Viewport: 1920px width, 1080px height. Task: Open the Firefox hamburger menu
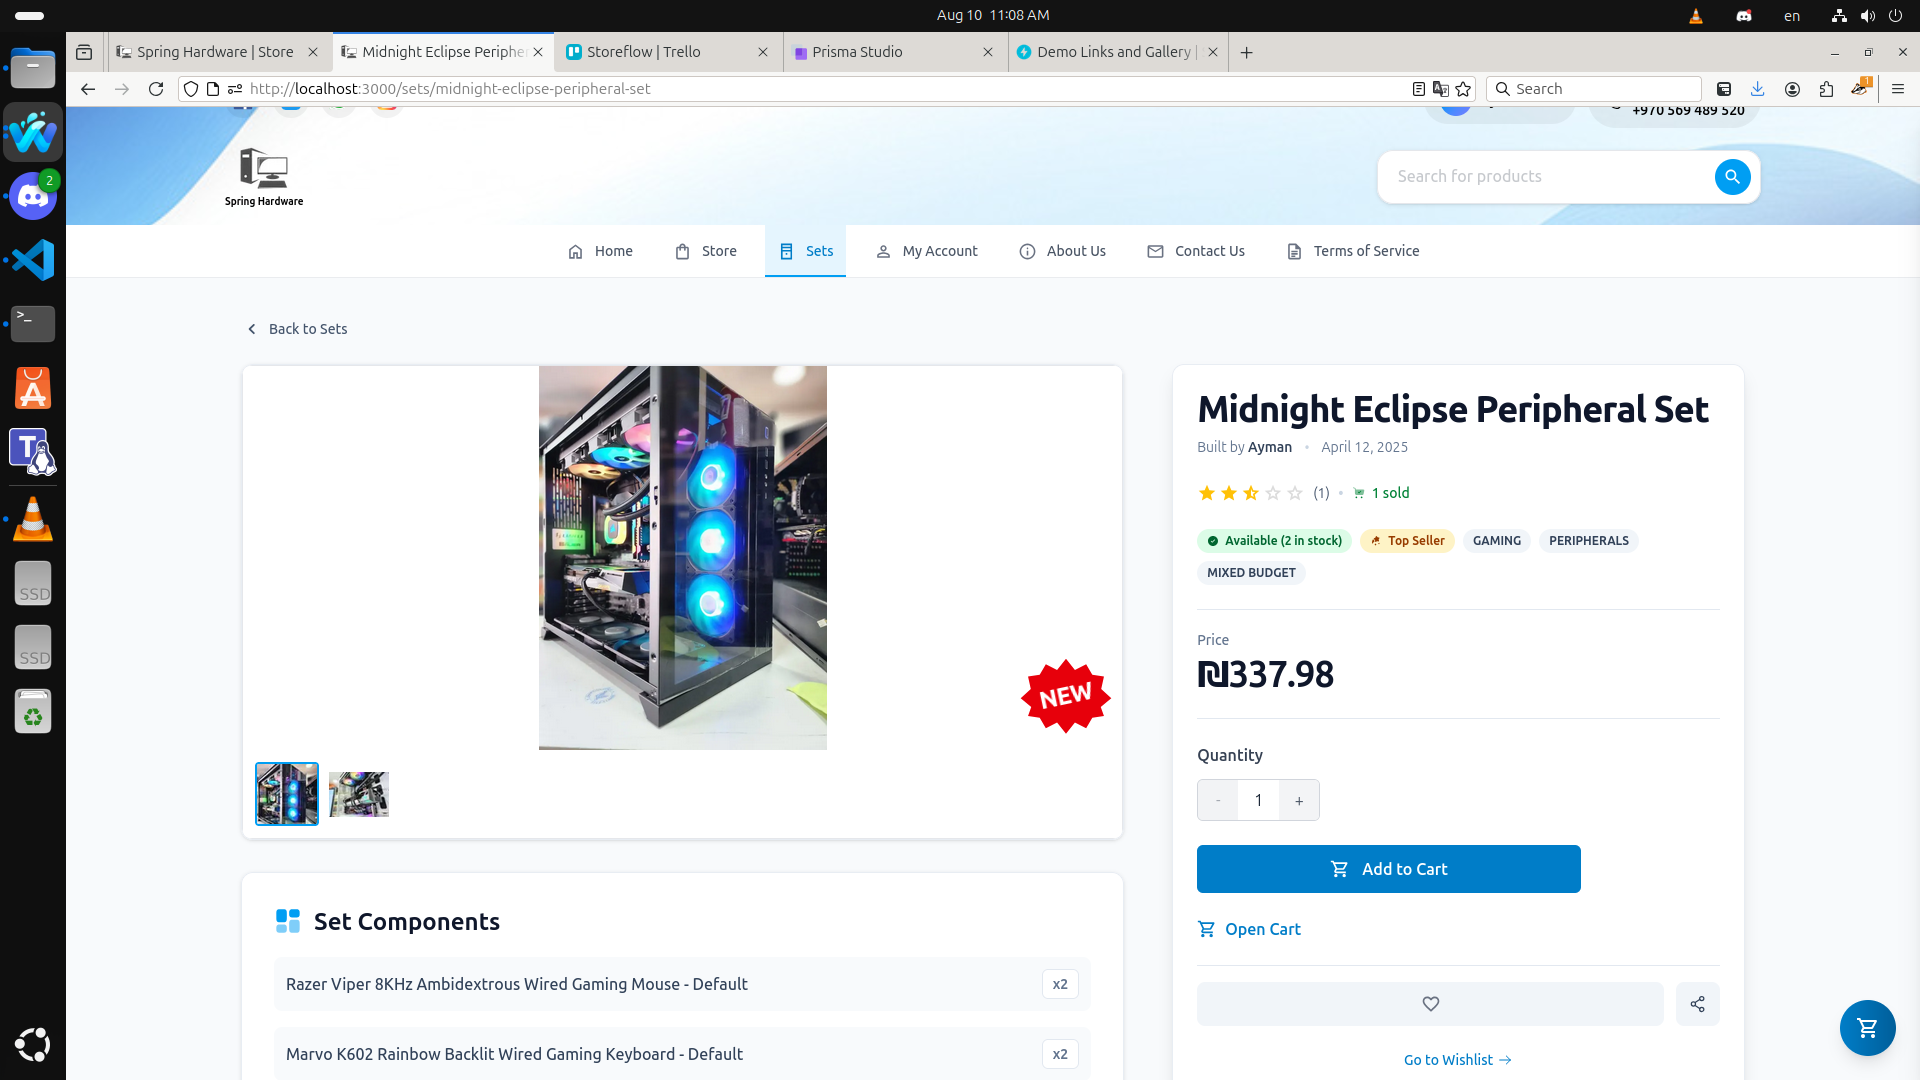1897,89
